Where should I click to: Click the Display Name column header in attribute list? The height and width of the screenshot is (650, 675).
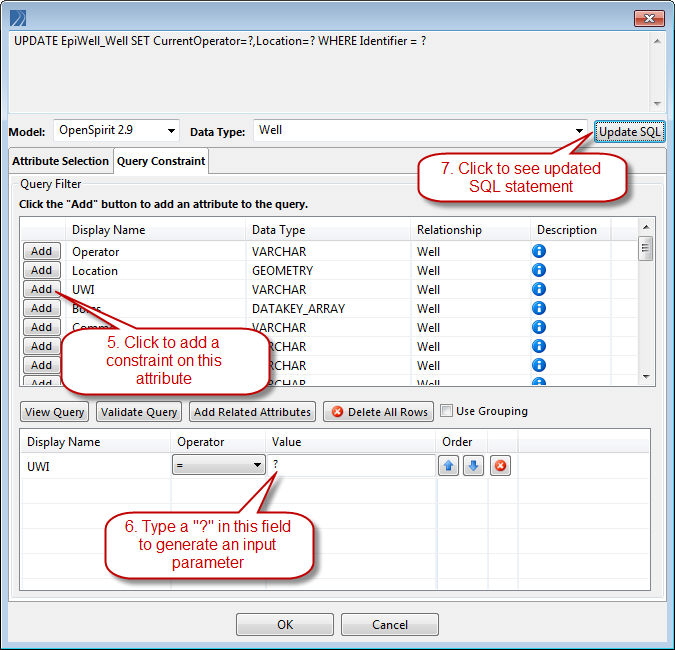point(155,229)
